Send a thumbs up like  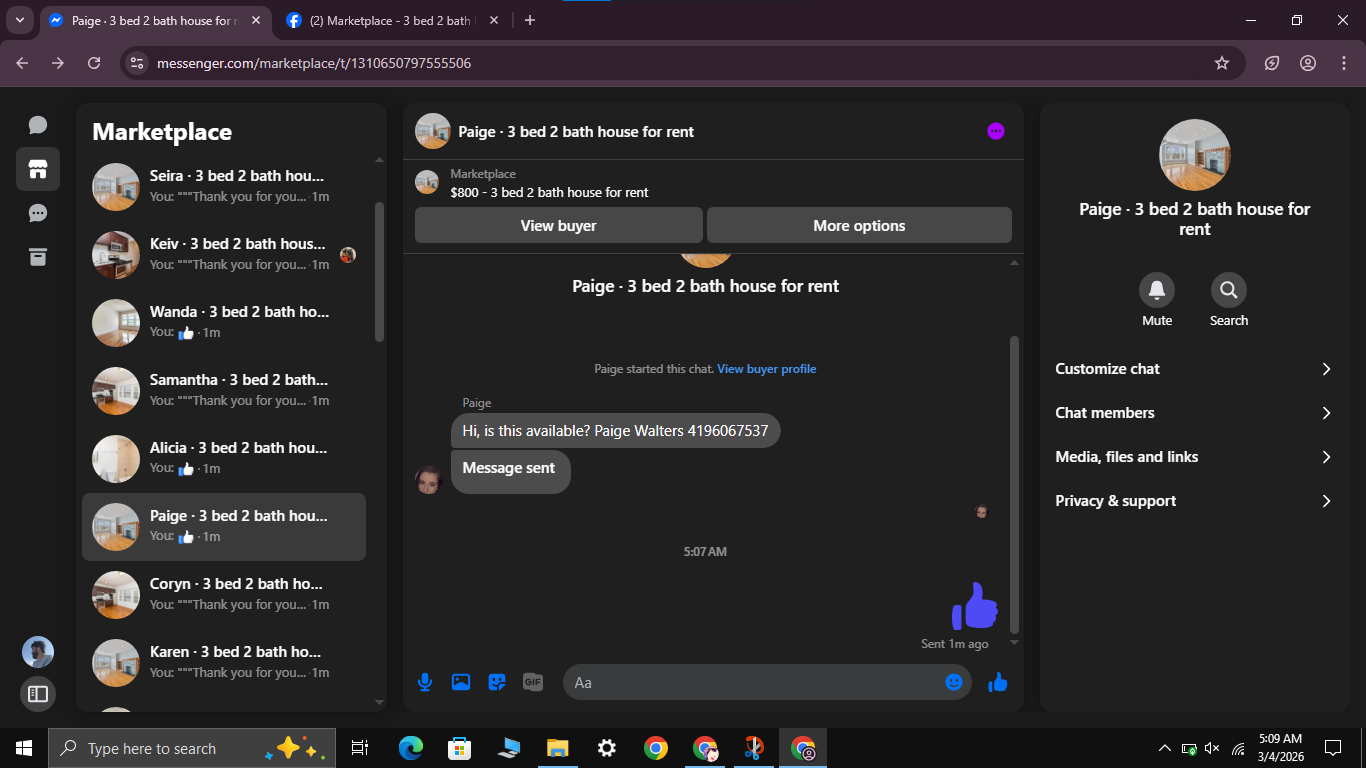tap(998, 682)
